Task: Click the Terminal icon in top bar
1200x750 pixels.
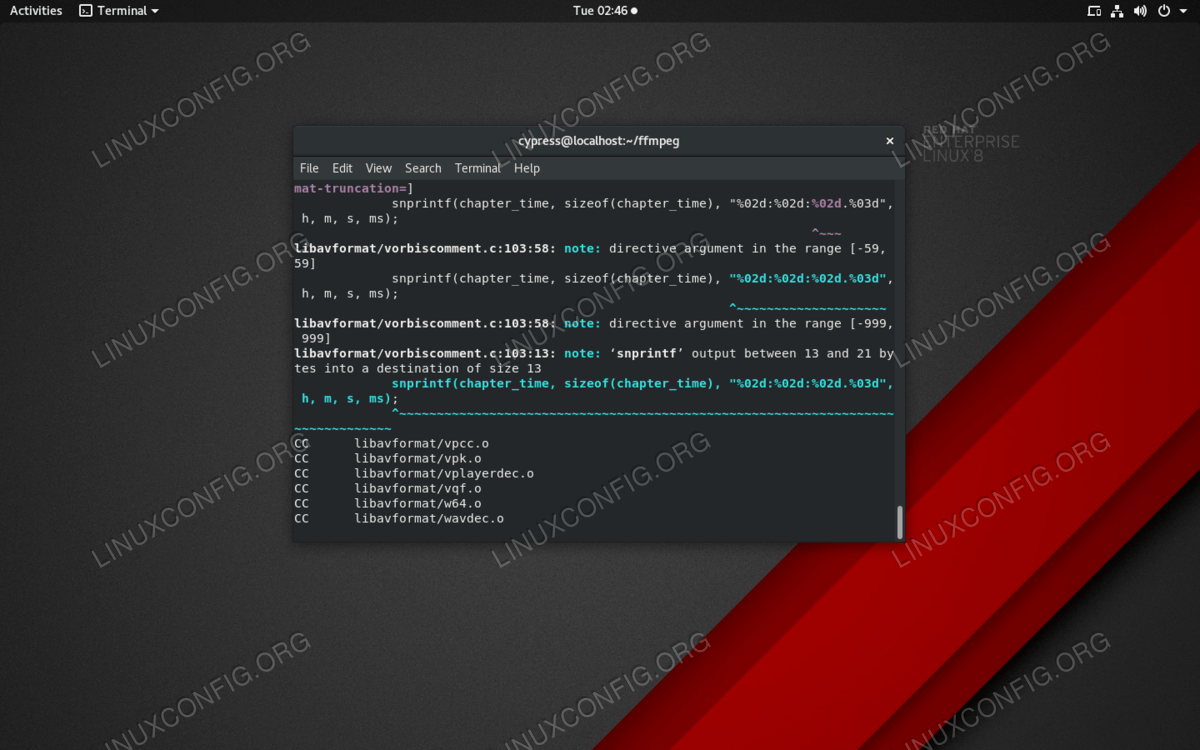Action: click(x=86, y=11)
